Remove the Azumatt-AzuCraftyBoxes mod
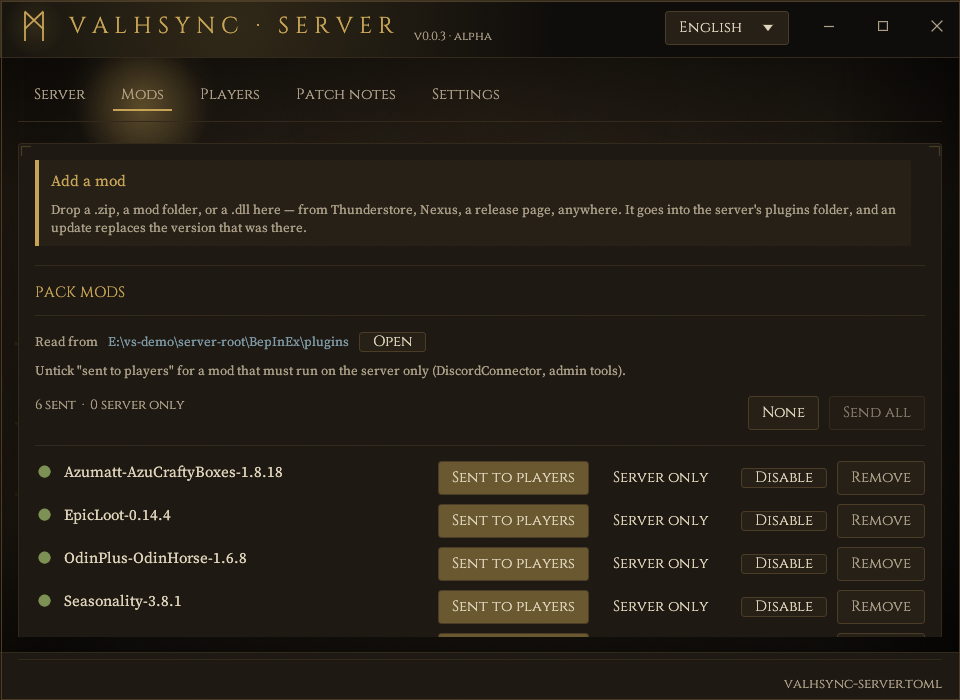Viewport: 960px width, 700px height. pos(880,478)
